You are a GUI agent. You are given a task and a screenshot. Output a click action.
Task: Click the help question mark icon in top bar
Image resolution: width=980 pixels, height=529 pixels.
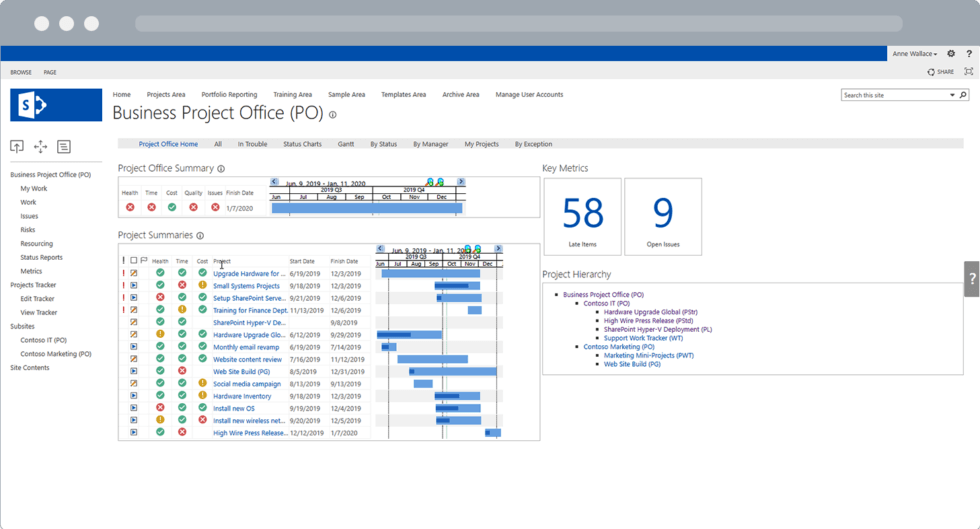tap(968, 54)
